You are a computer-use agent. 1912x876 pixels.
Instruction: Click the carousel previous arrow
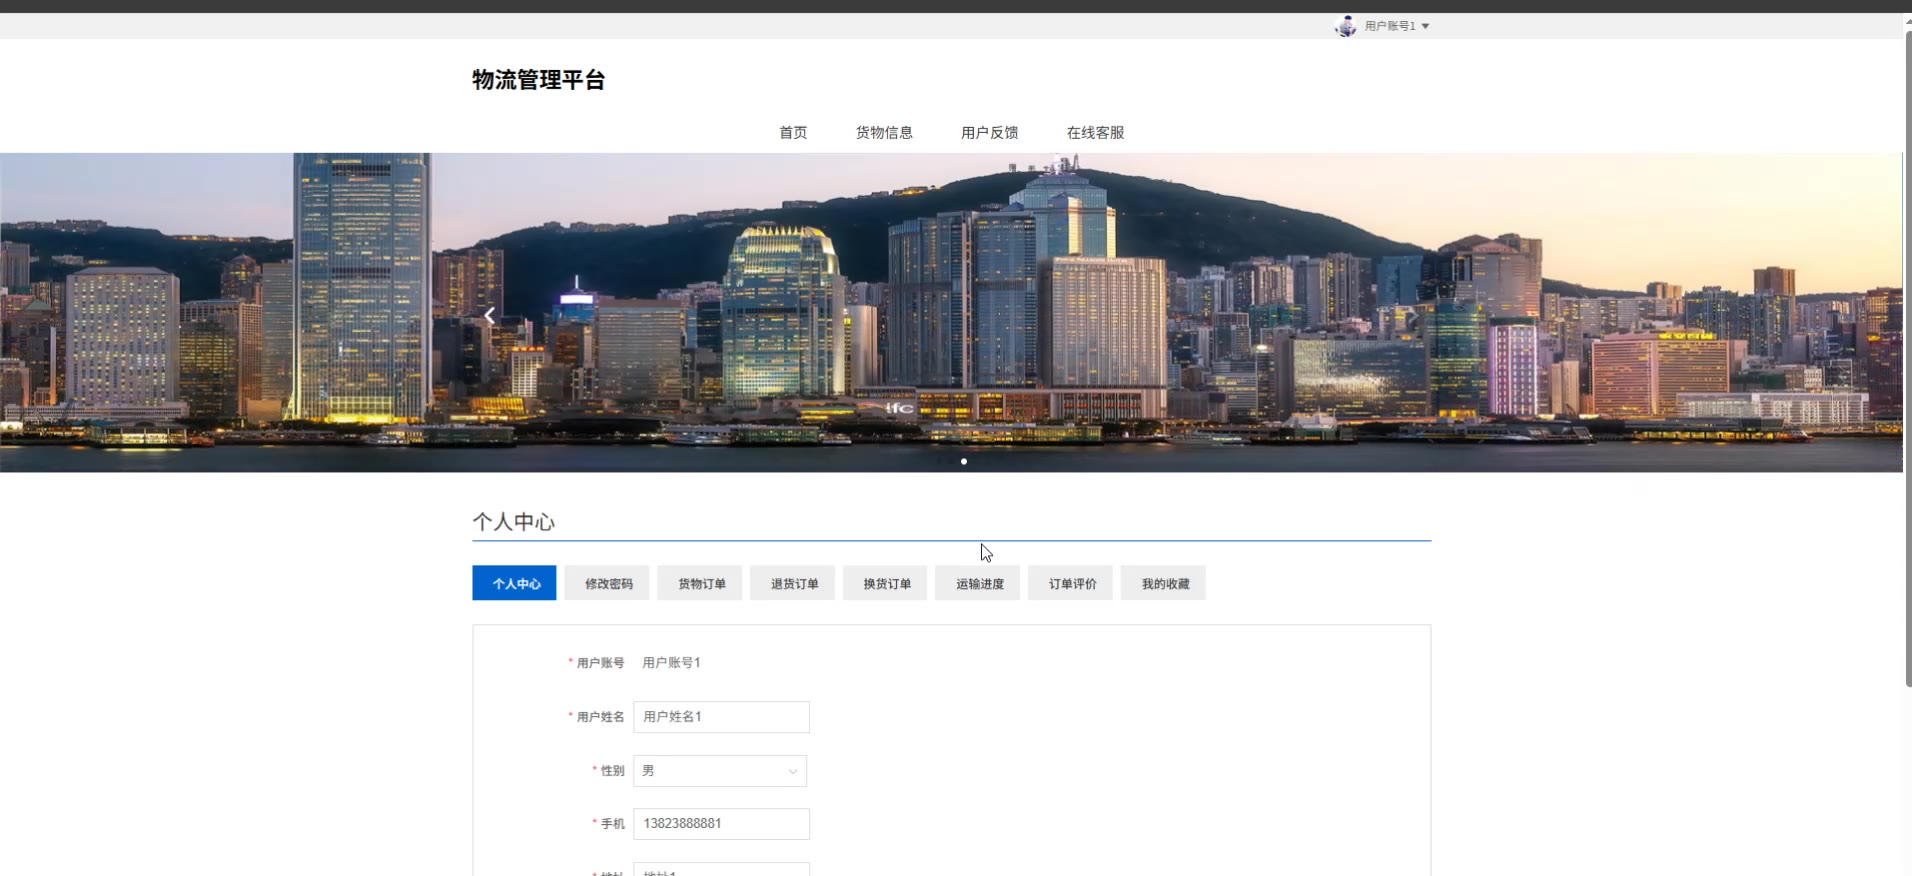[489, 316]
